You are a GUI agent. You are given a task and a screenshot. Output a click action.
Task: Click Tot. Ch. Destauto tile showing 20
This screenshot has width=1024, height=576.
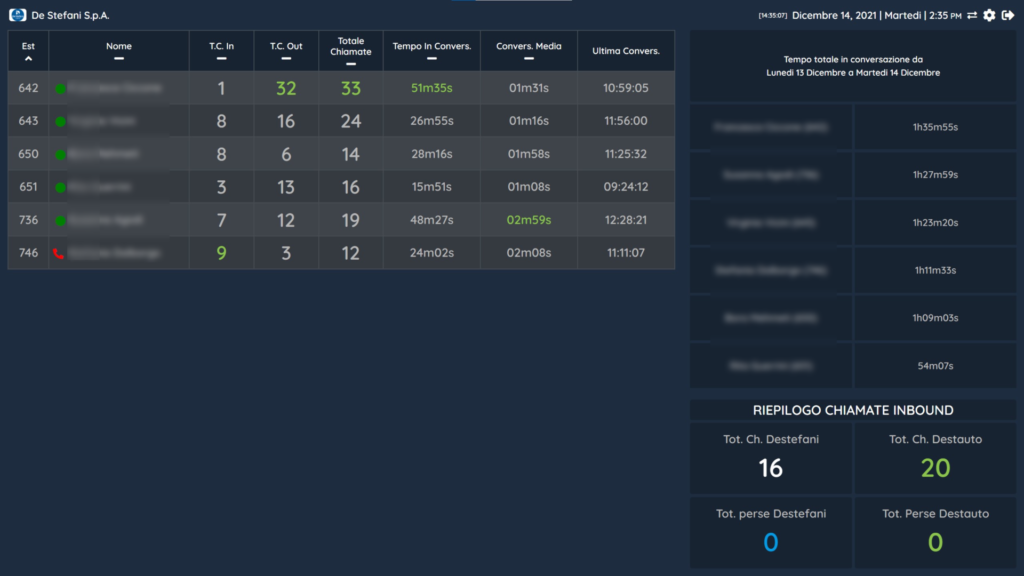tap(935, 458)
